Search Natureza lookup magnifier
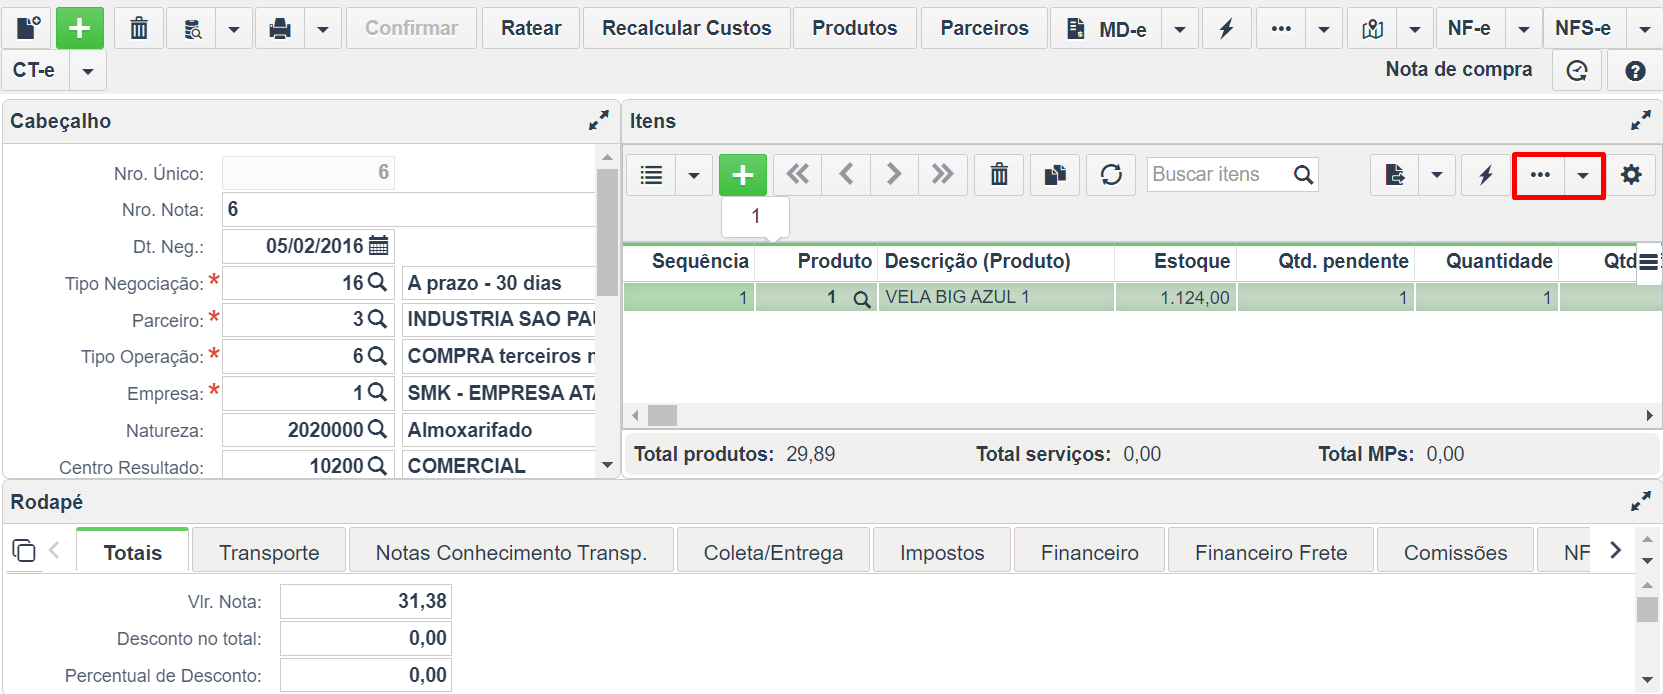This screenshot has height=694, width=1663. pyautogui.click(x=377, y=430)
